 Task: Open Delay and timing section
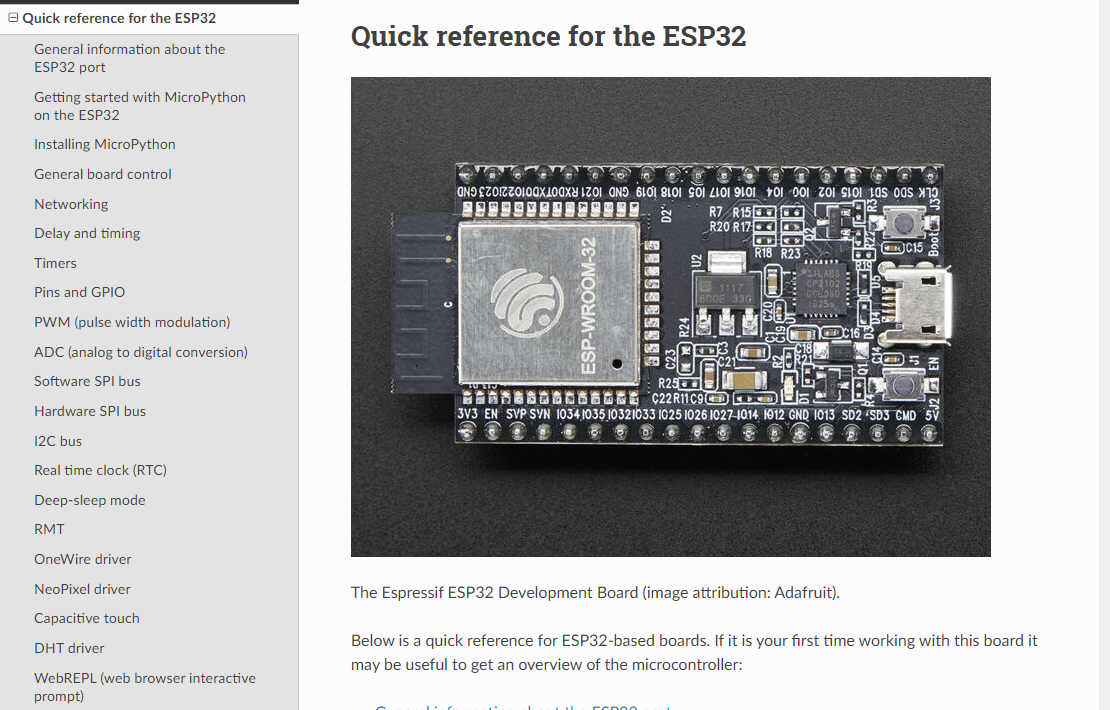coord(87,233)
